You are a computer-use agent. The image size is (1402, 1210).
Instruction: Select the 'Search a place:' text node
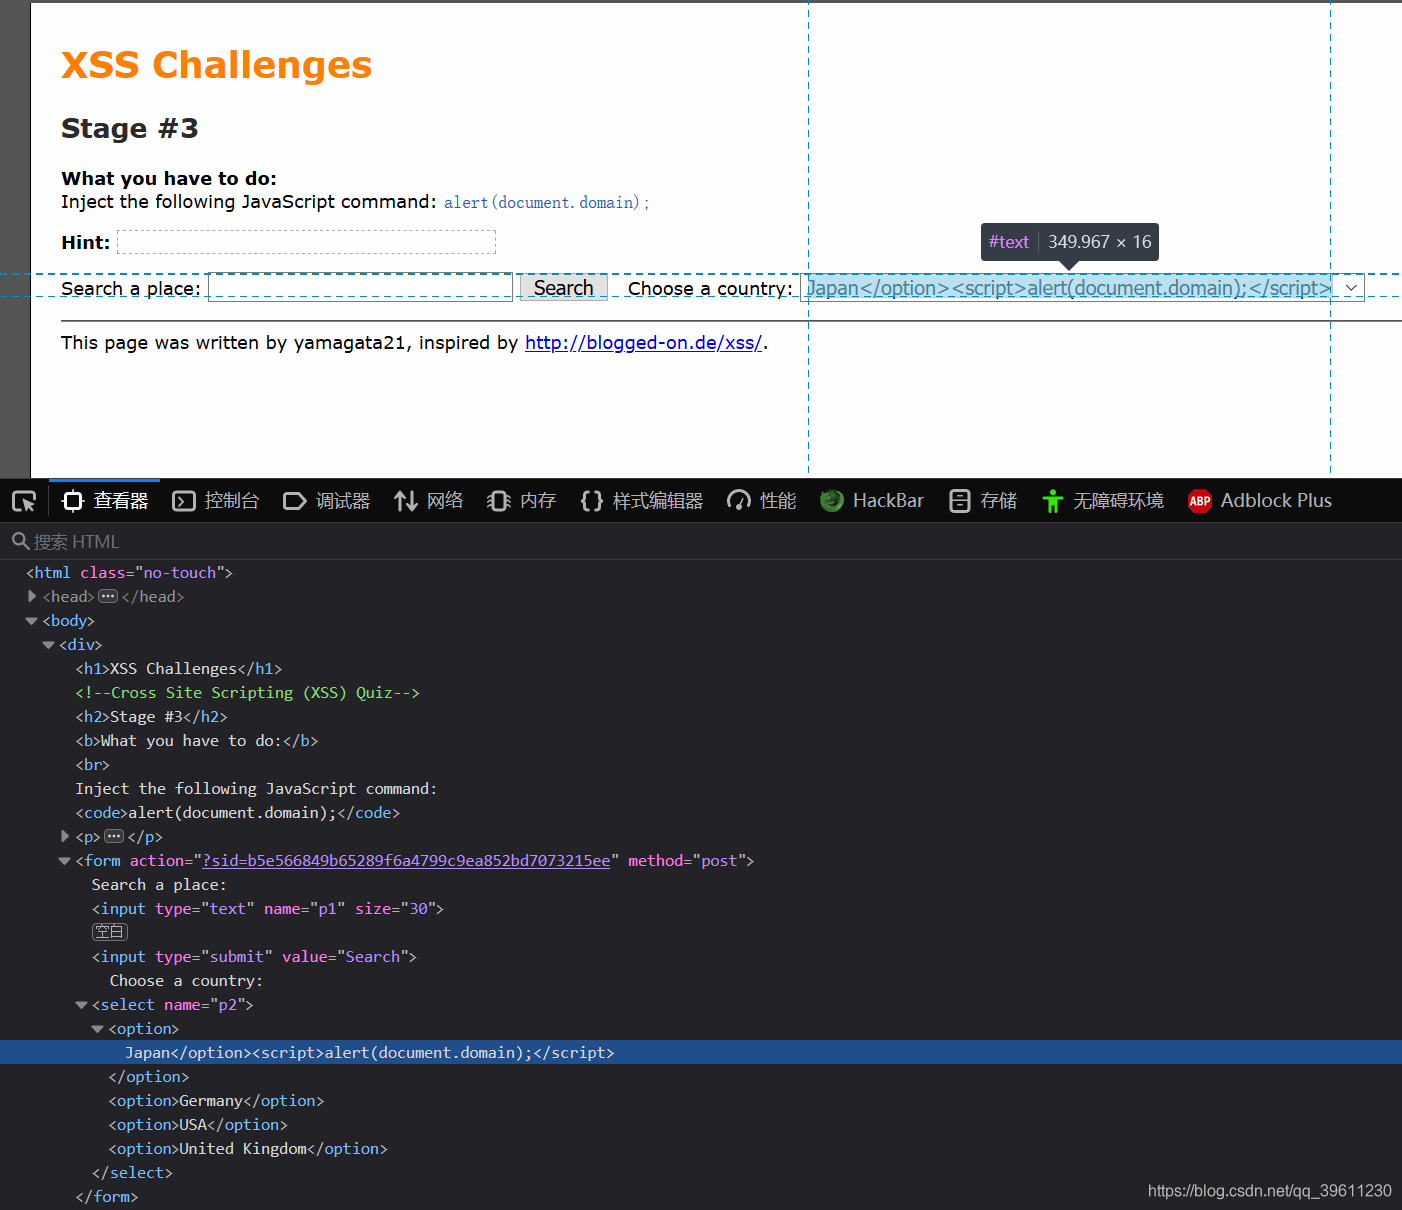[159, 885]
